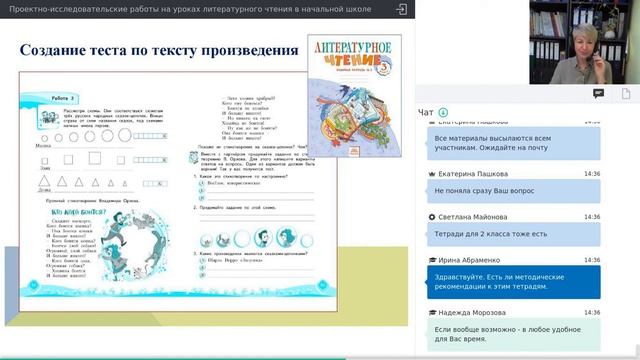Click graduation cap icon beside Ирина Абраменко
The height and width of the screenshot is (360, 640).
tap(432, 260)
